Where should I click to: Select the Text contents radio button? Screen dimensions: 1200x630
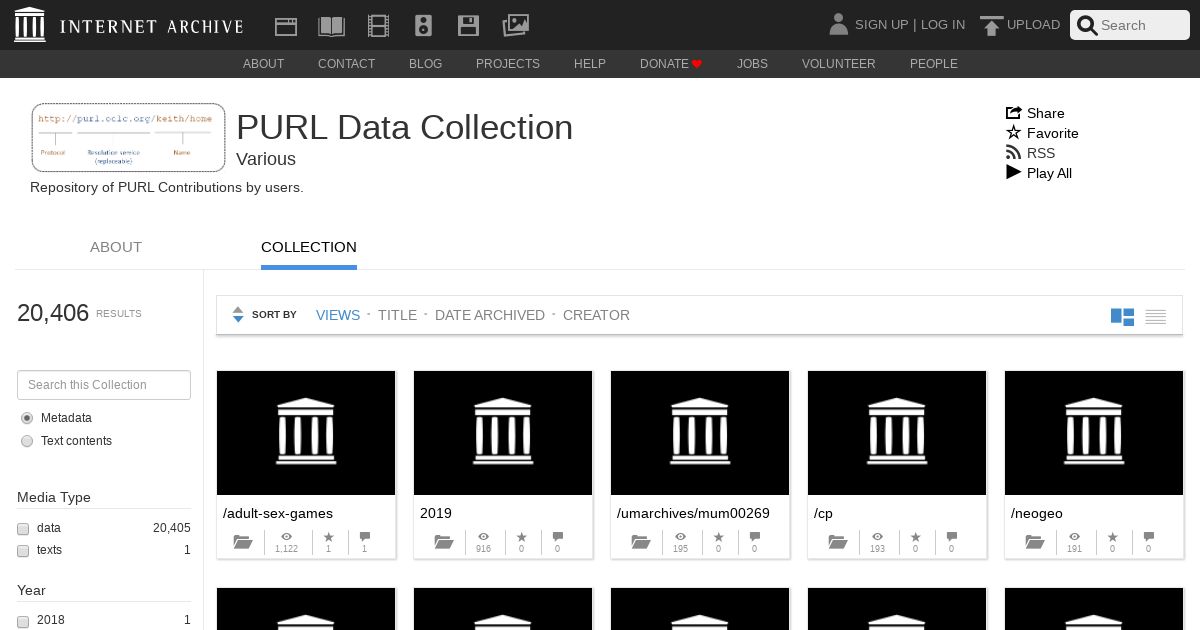27,441
